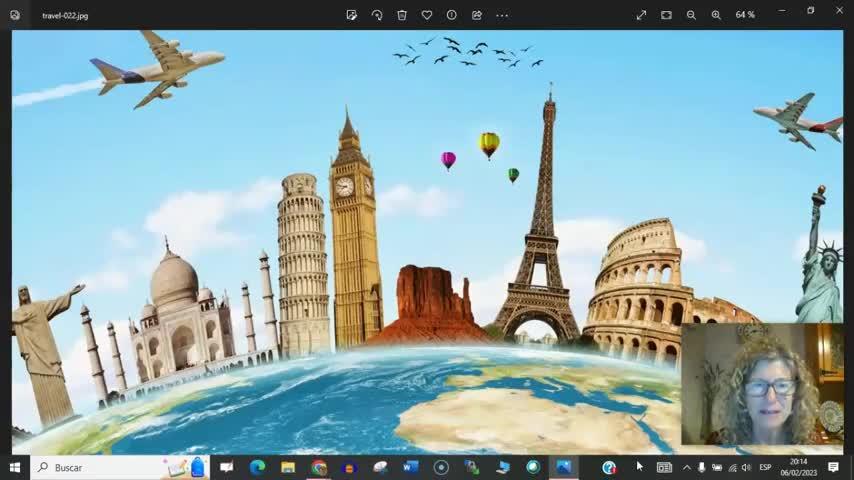Zoom in with magnifier plus icon
Viewport: 854px width, 480px height.
(x=716, y=15)
